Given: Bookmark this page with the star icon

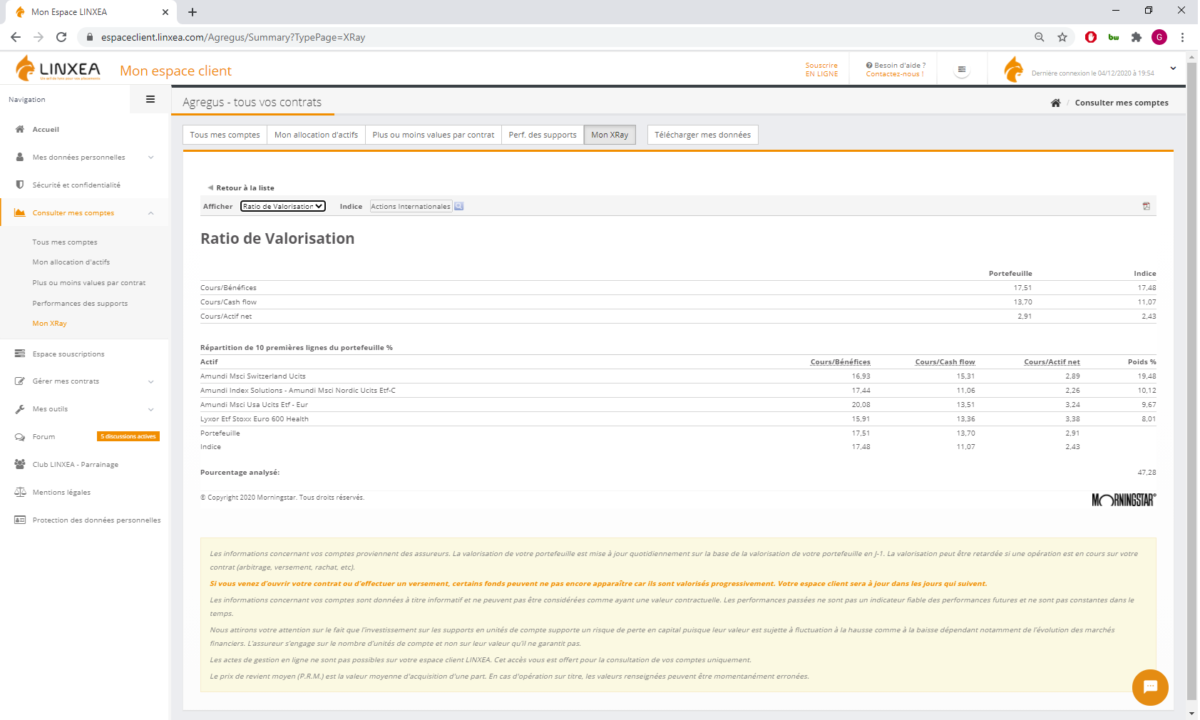Looking at the screenshot, I should pyautogui.click(x=1062, y=37).
